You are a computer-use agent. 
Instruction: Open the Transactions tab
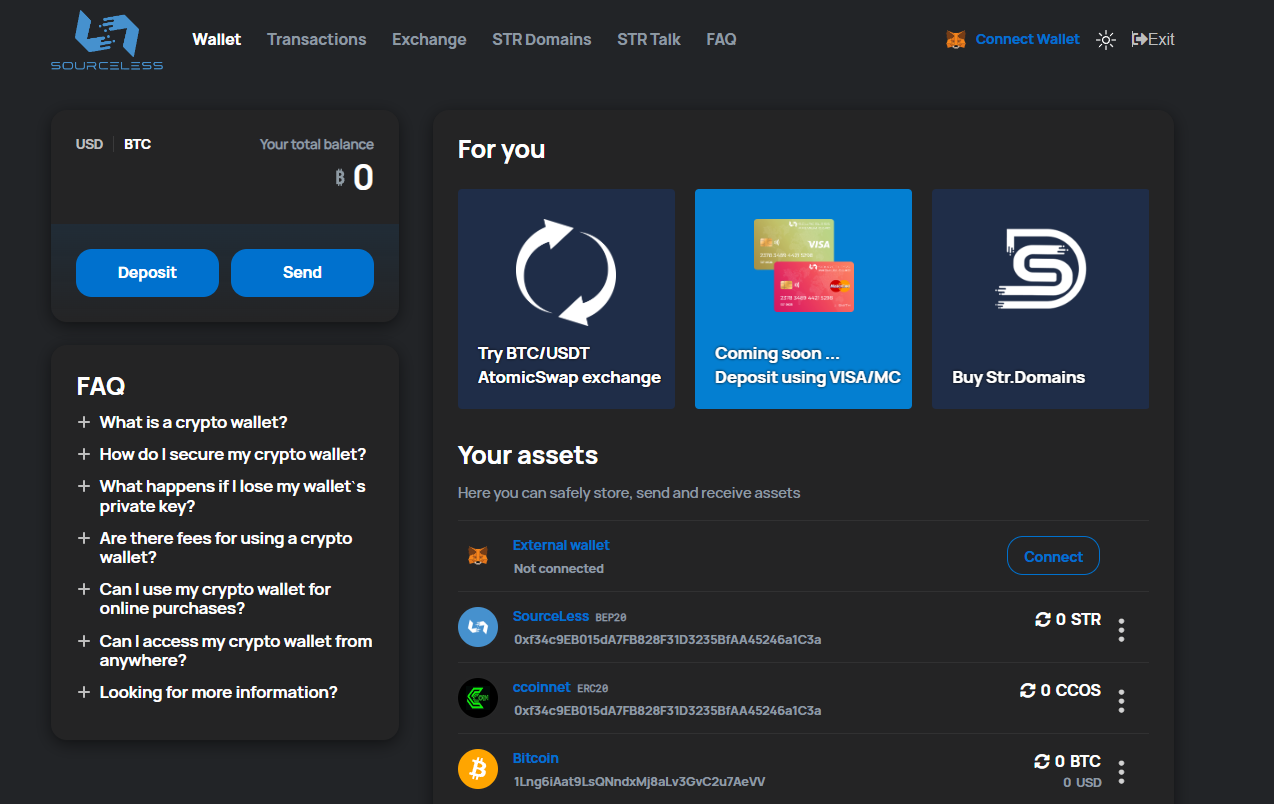click(x=316, y=39)
